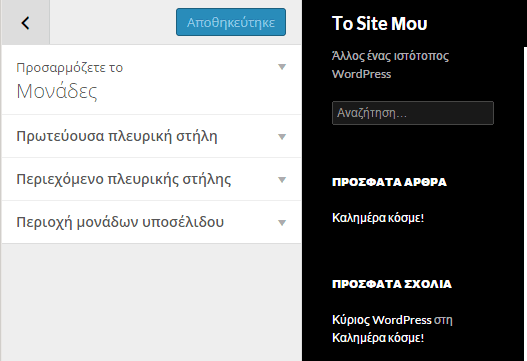Open the Καλημέρα κόσμε! recent post link

coord(378,218)
